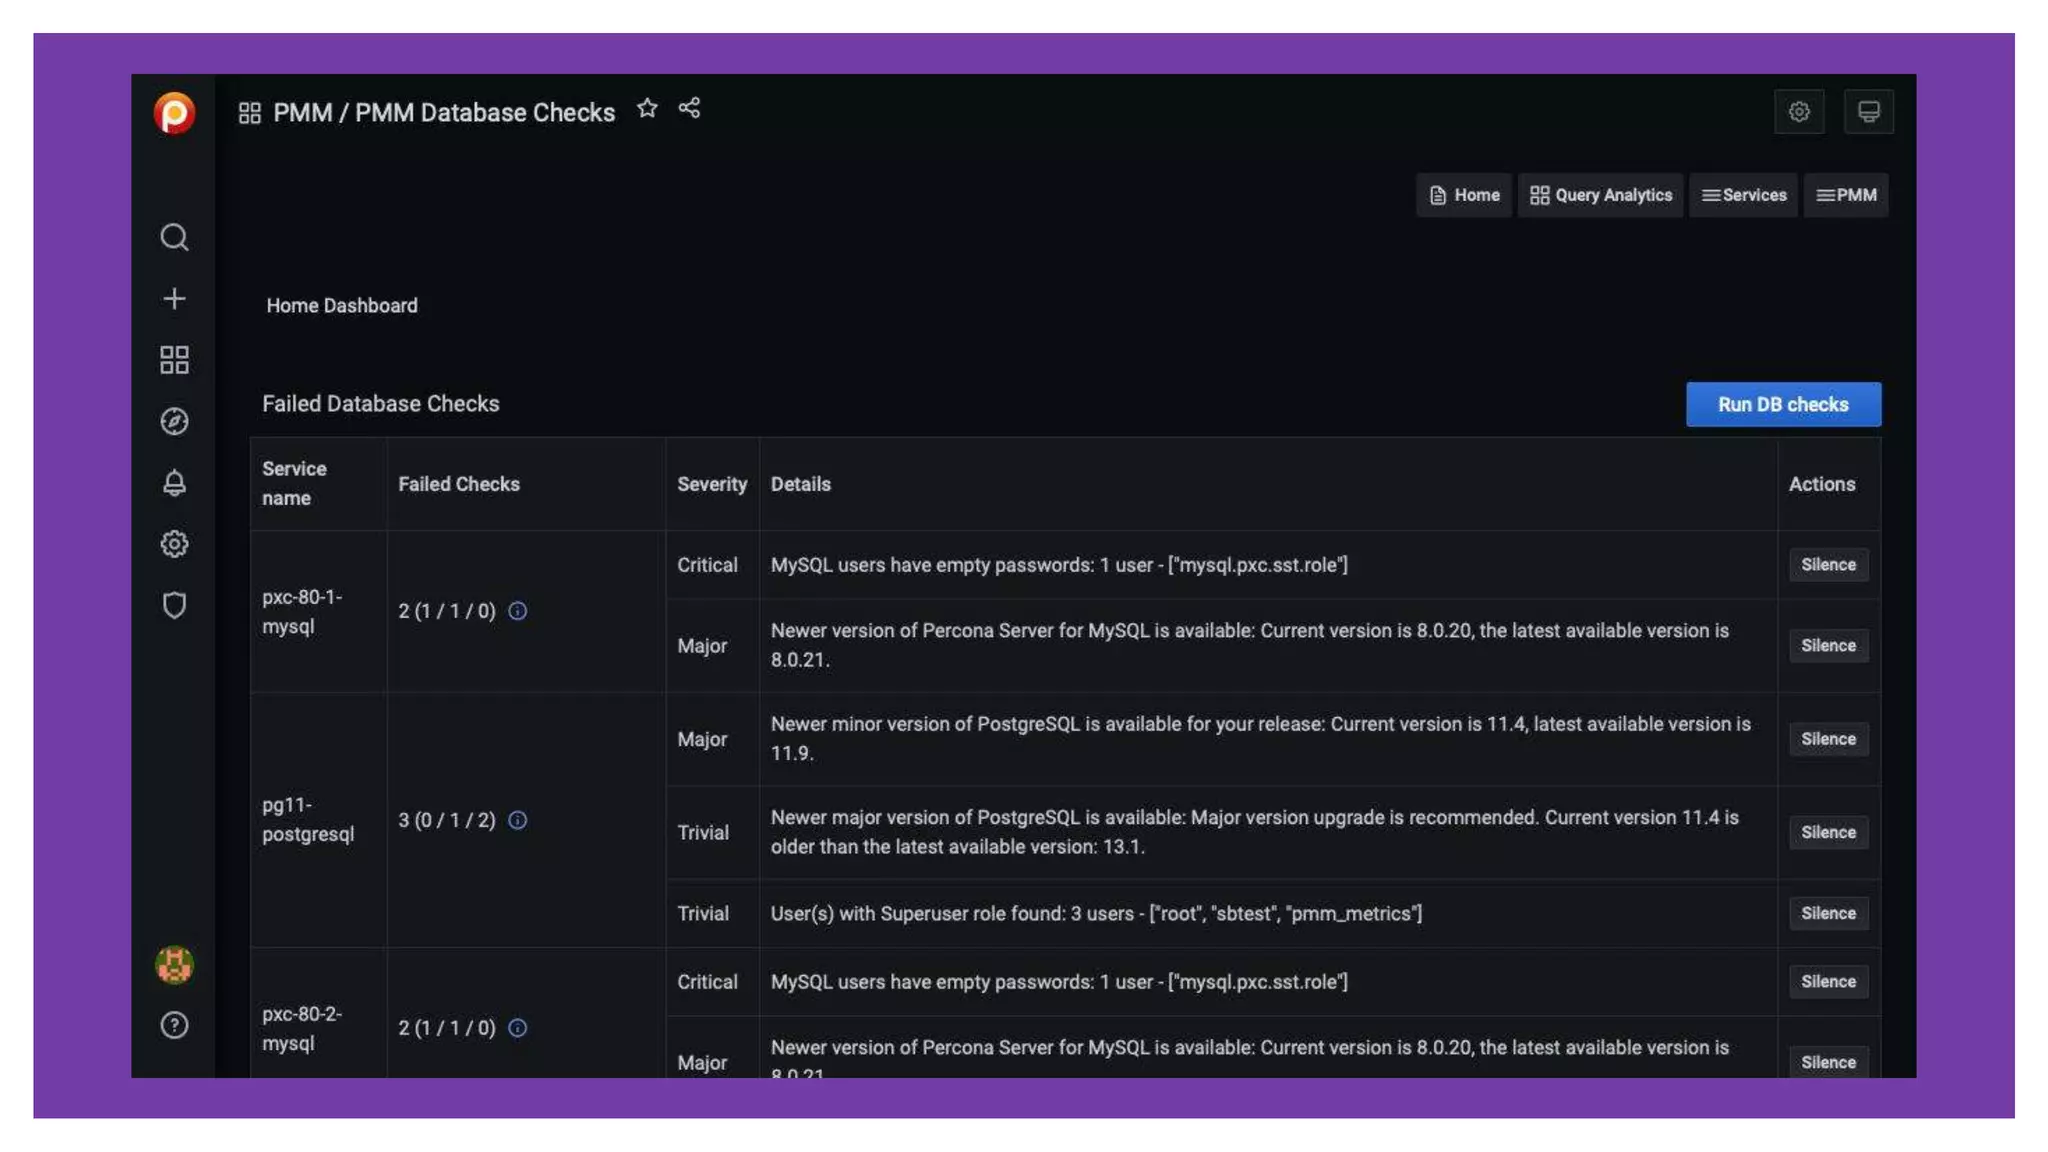Expand the PMM dropdown menu
Viewport: 2048px width, 1152px height.
pos(1846,195)
